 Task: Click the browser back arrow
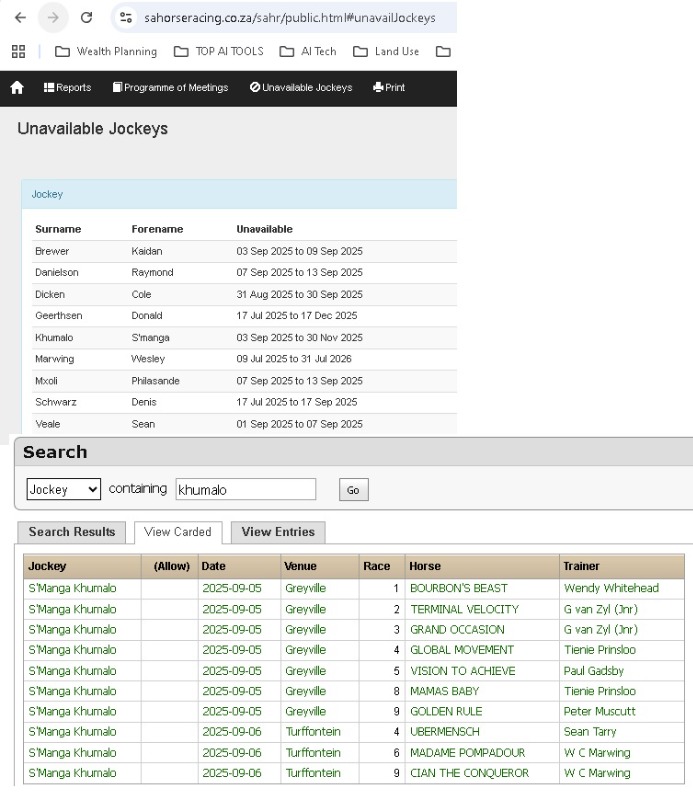[x=20, y=18]
